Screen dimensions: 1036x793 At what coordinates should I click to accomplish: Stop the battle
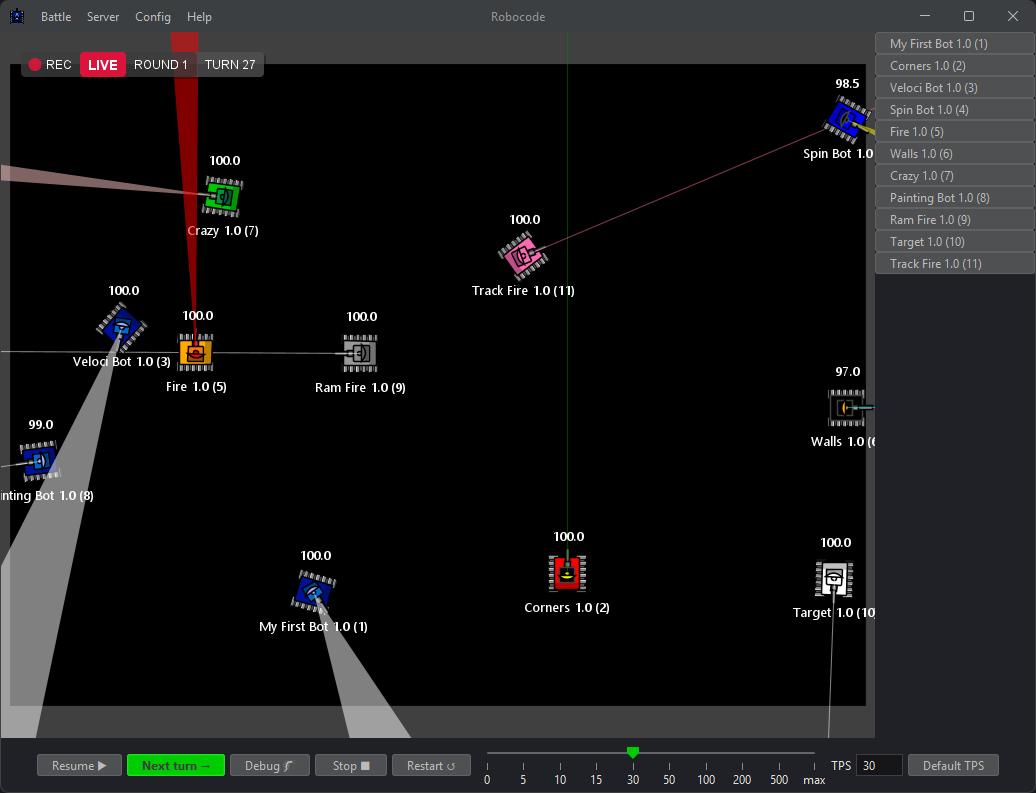(x=351, y=765)
